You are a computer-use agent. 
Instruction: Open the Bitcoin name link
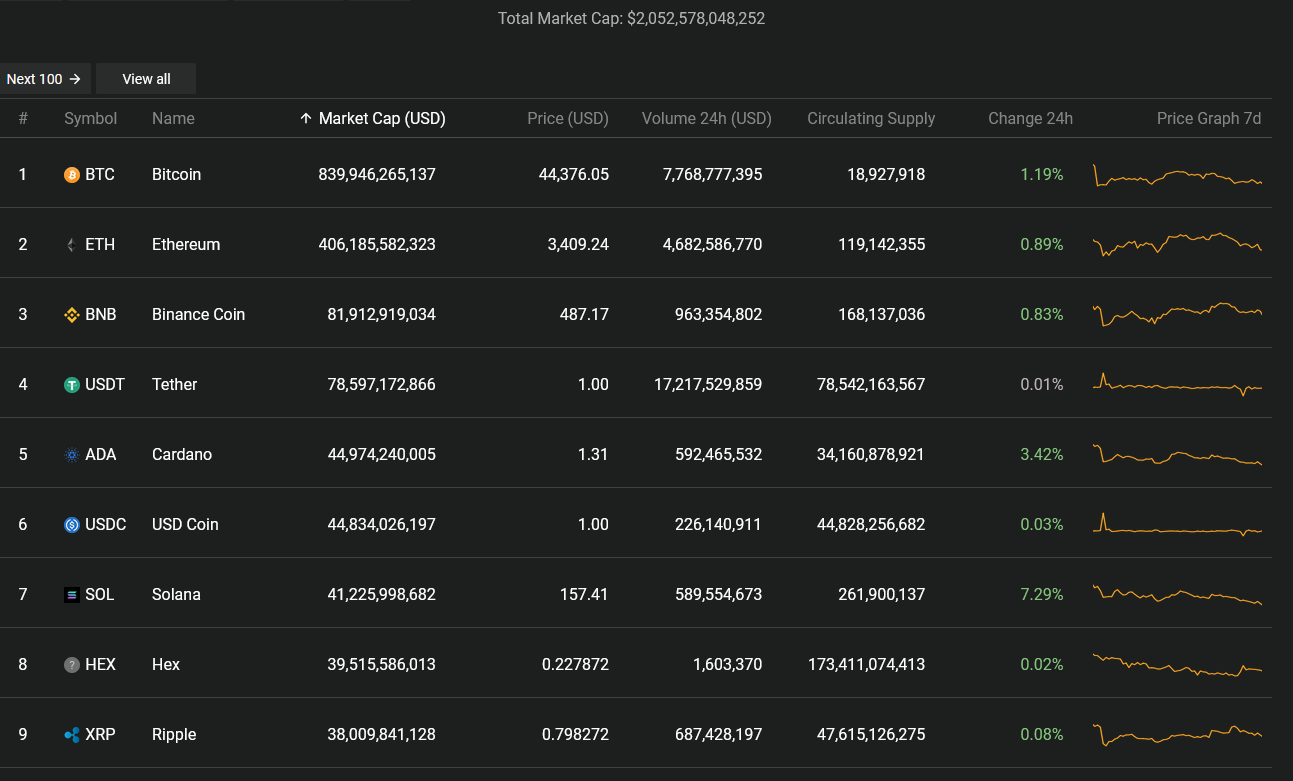(176, 174)
